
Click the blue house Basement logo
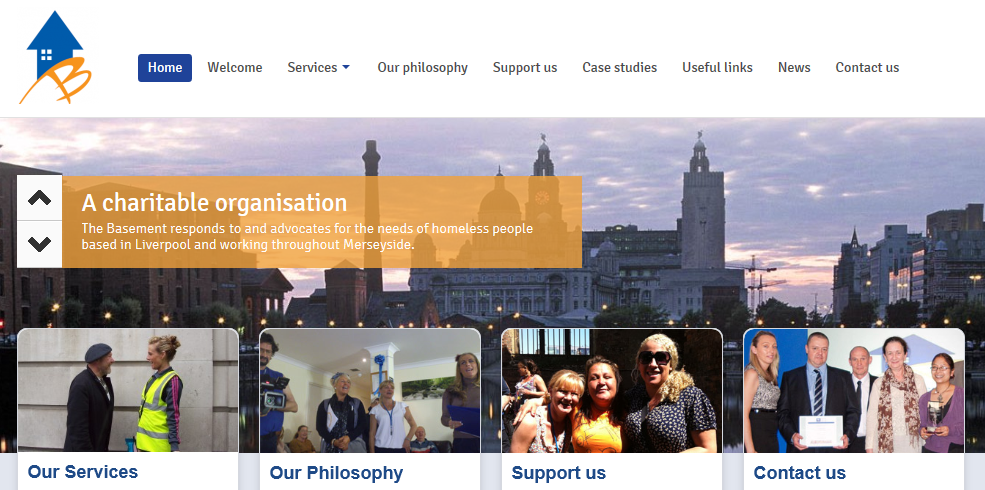coord(55,57)
